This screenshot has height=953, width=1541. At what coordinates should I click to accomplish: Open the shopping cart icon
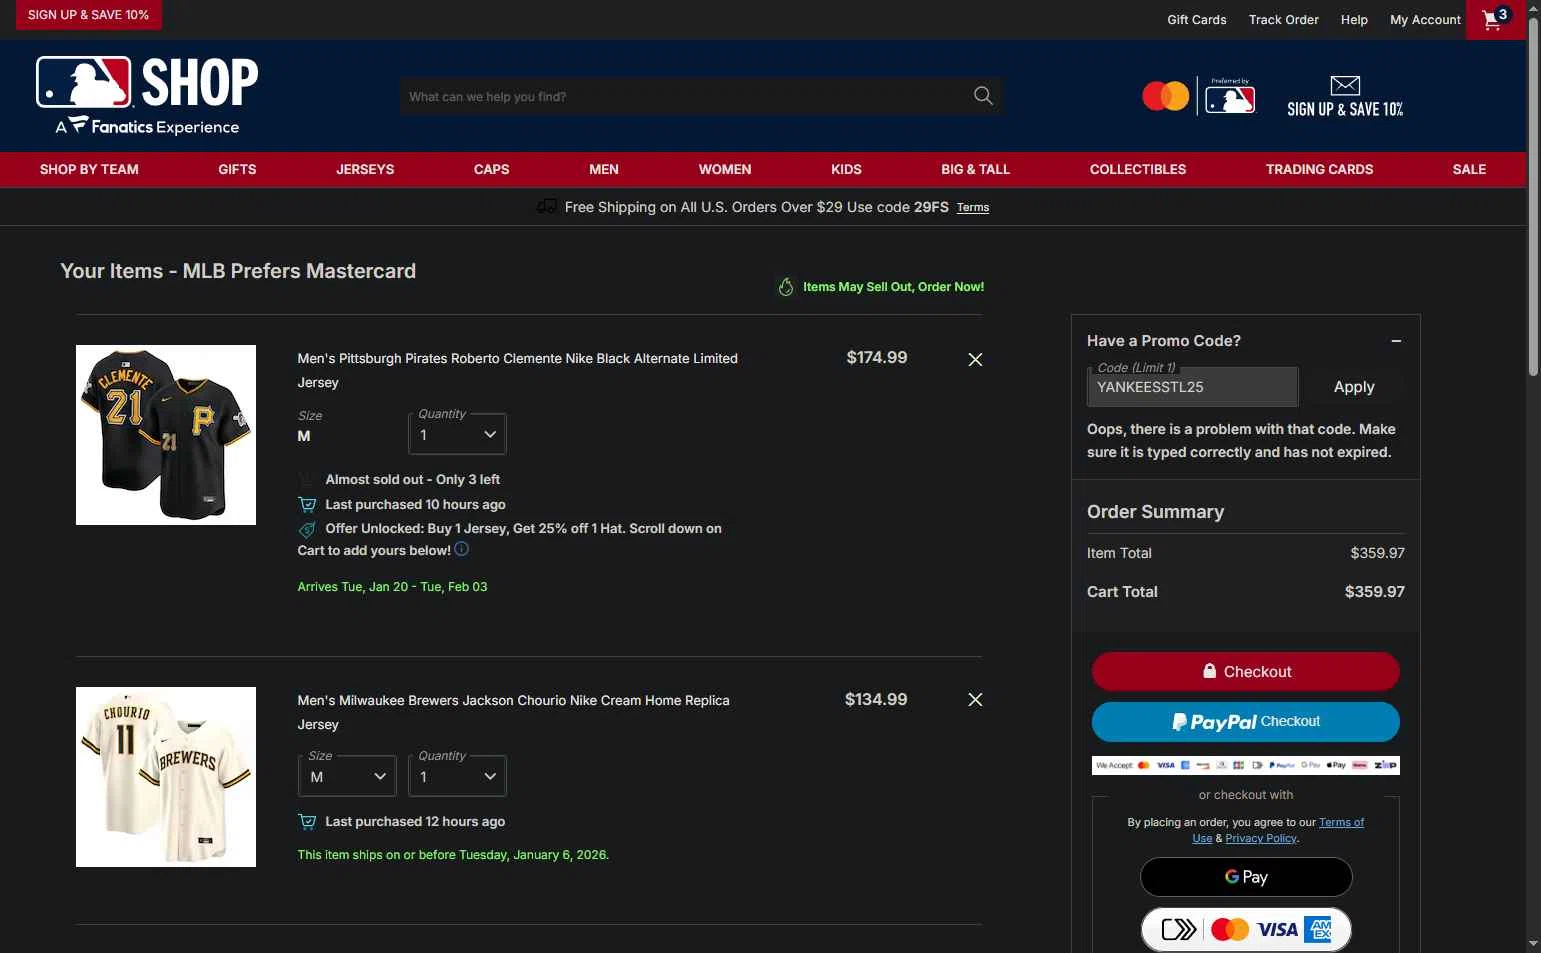point(1495,19)
